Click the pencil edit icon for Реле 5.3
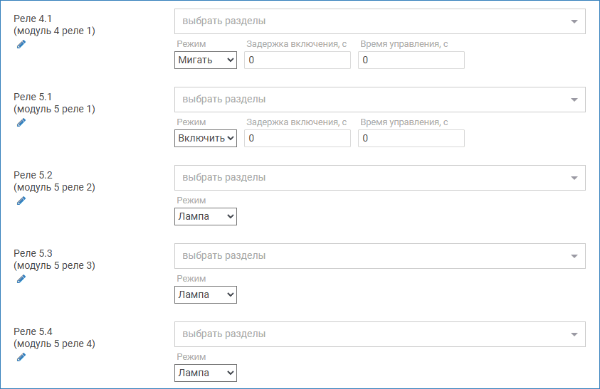The width and height of the screenshot is (600, 389). click(x=21, y=279)
